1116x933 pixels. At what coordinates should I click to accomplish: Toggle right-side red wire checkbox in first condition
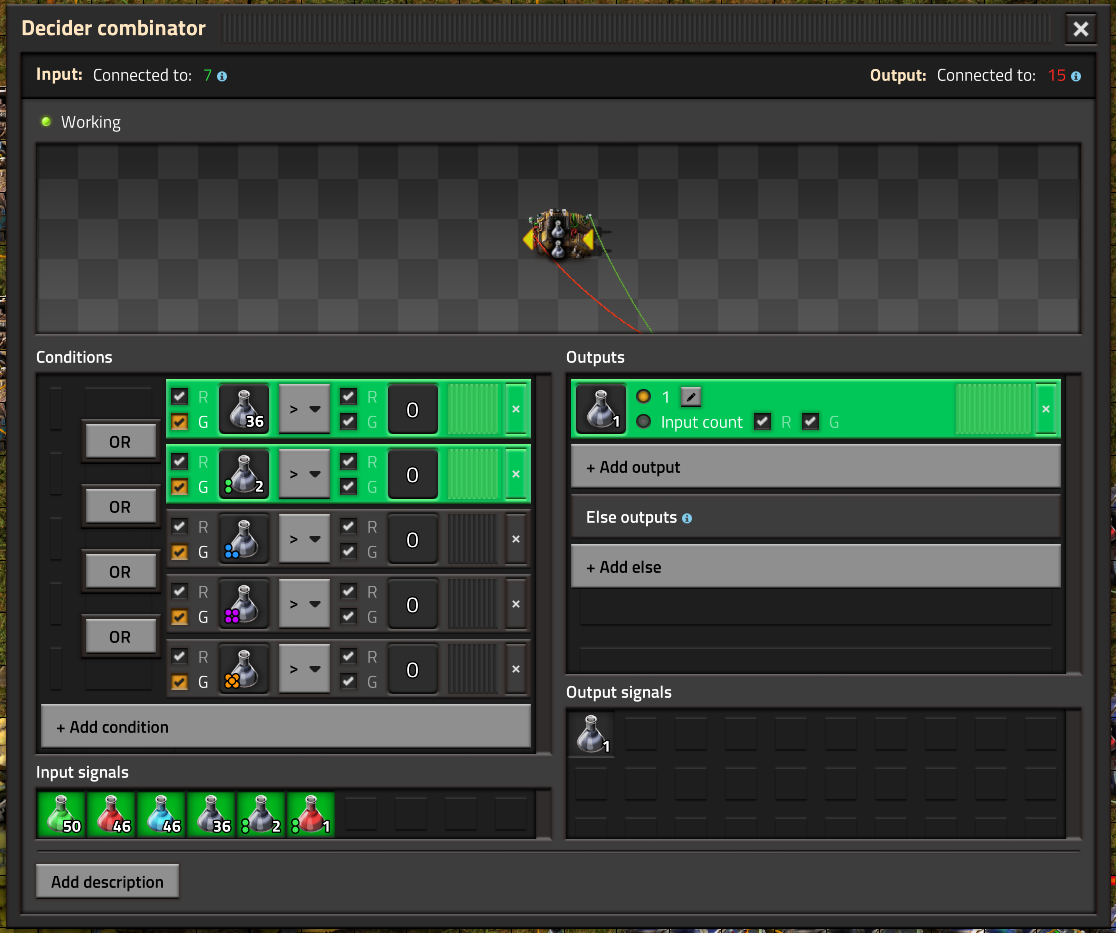pos(348,396)
